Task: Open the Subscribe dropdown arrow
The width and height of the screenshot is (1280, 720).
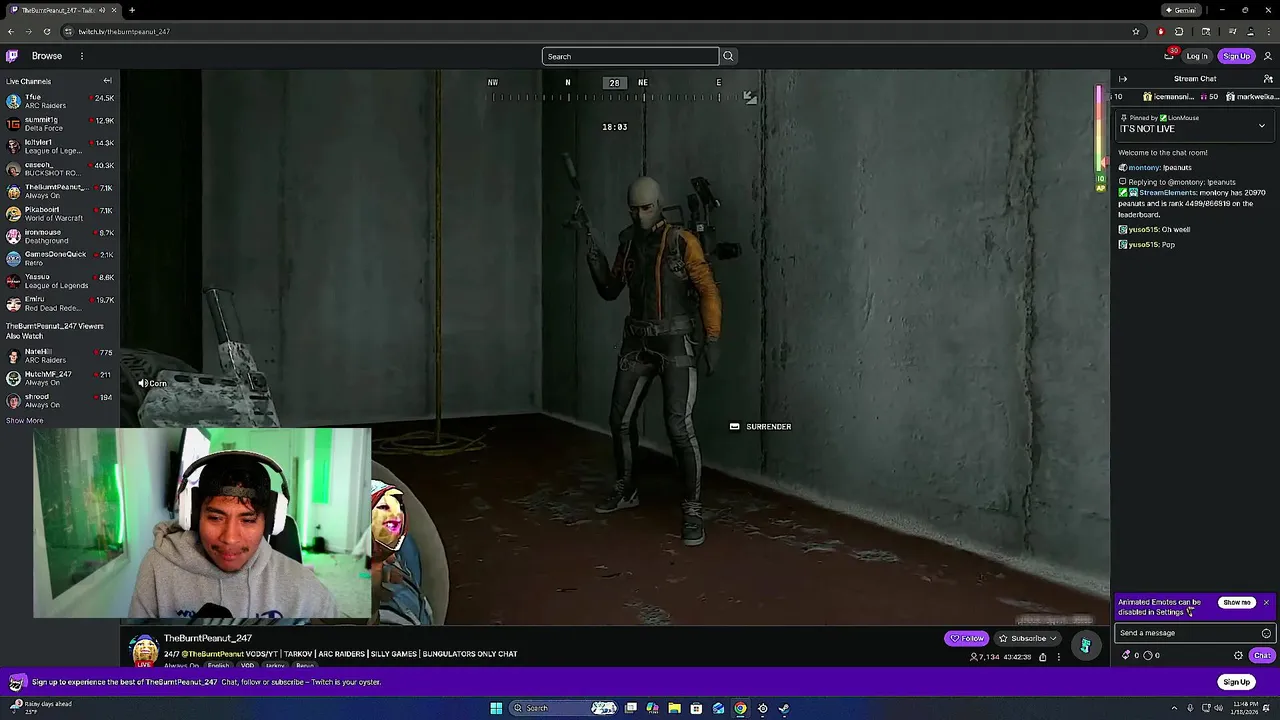Action: pyautogui.click(x=1053, y=638)
